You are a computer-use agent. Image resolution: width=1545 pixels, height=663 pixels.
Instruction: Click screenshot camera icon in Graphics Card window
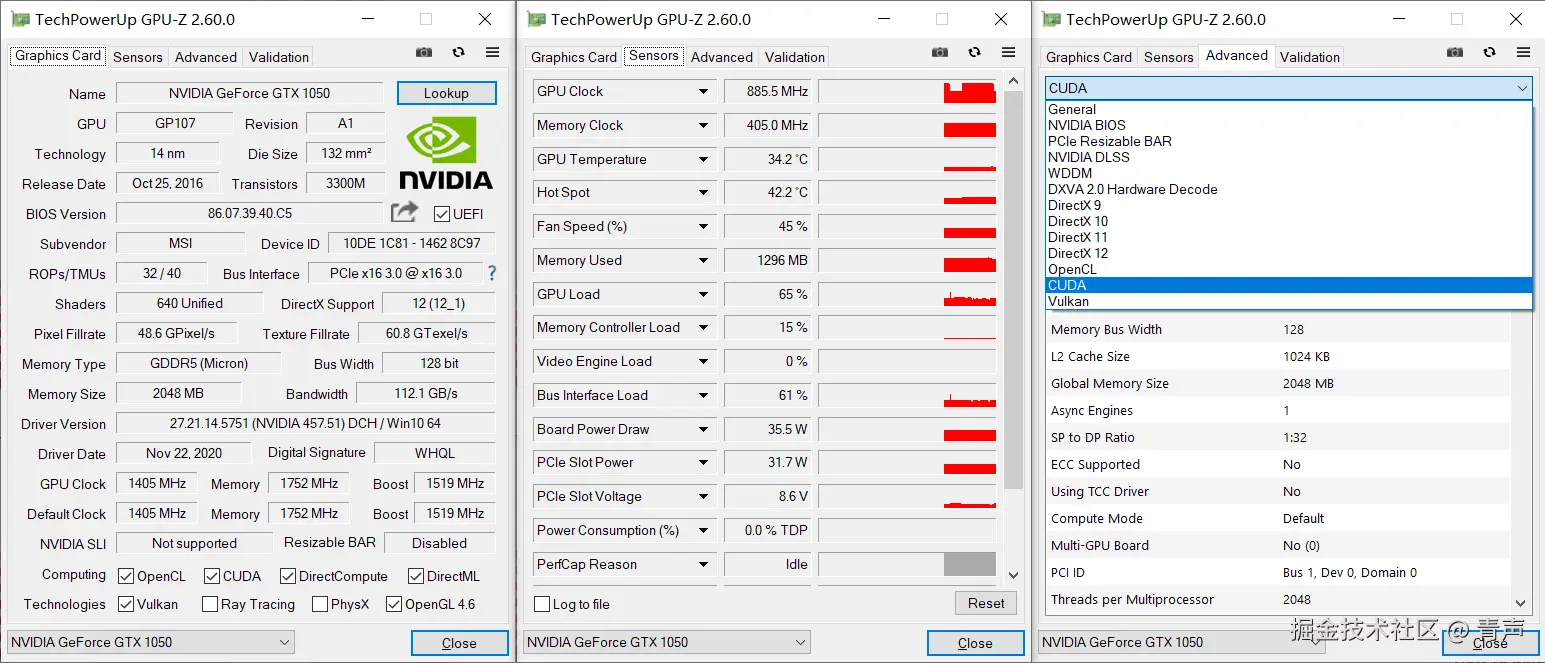pos(424,52)
